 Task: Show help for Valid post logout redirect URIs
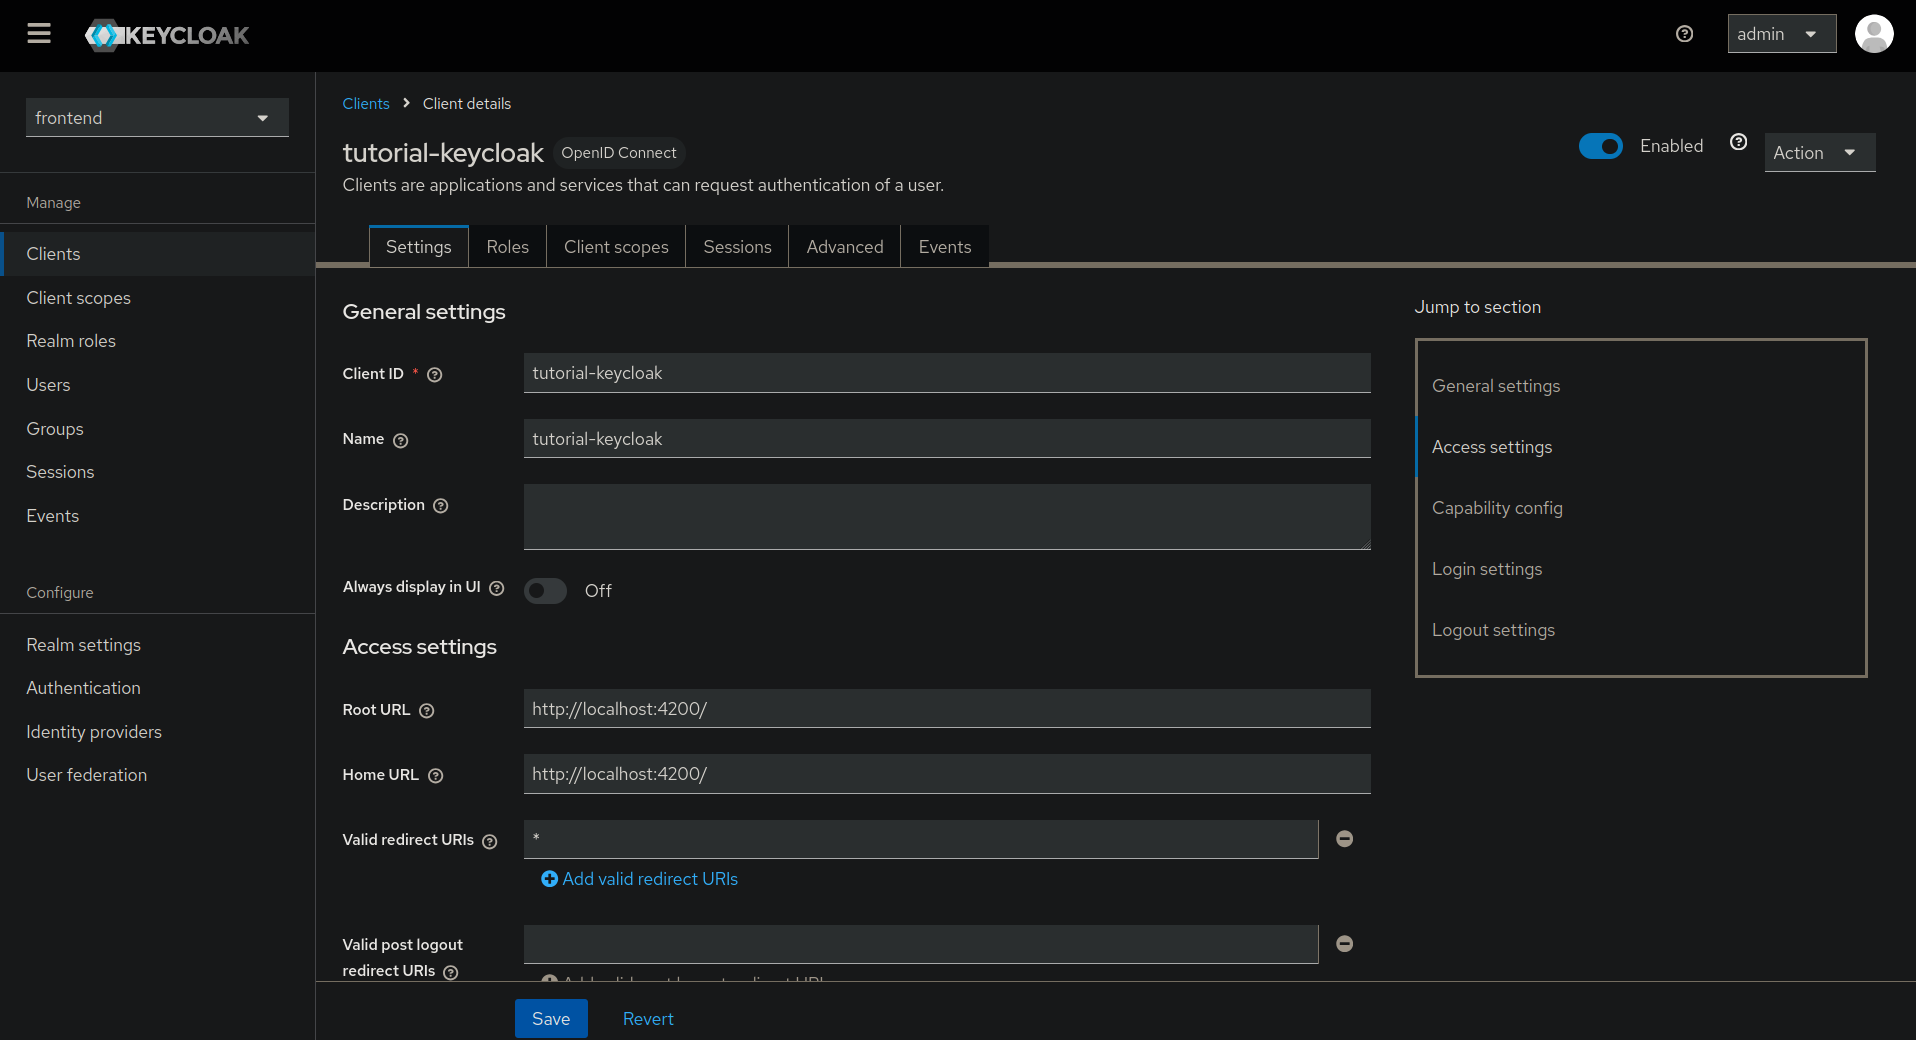click(450, 972)
